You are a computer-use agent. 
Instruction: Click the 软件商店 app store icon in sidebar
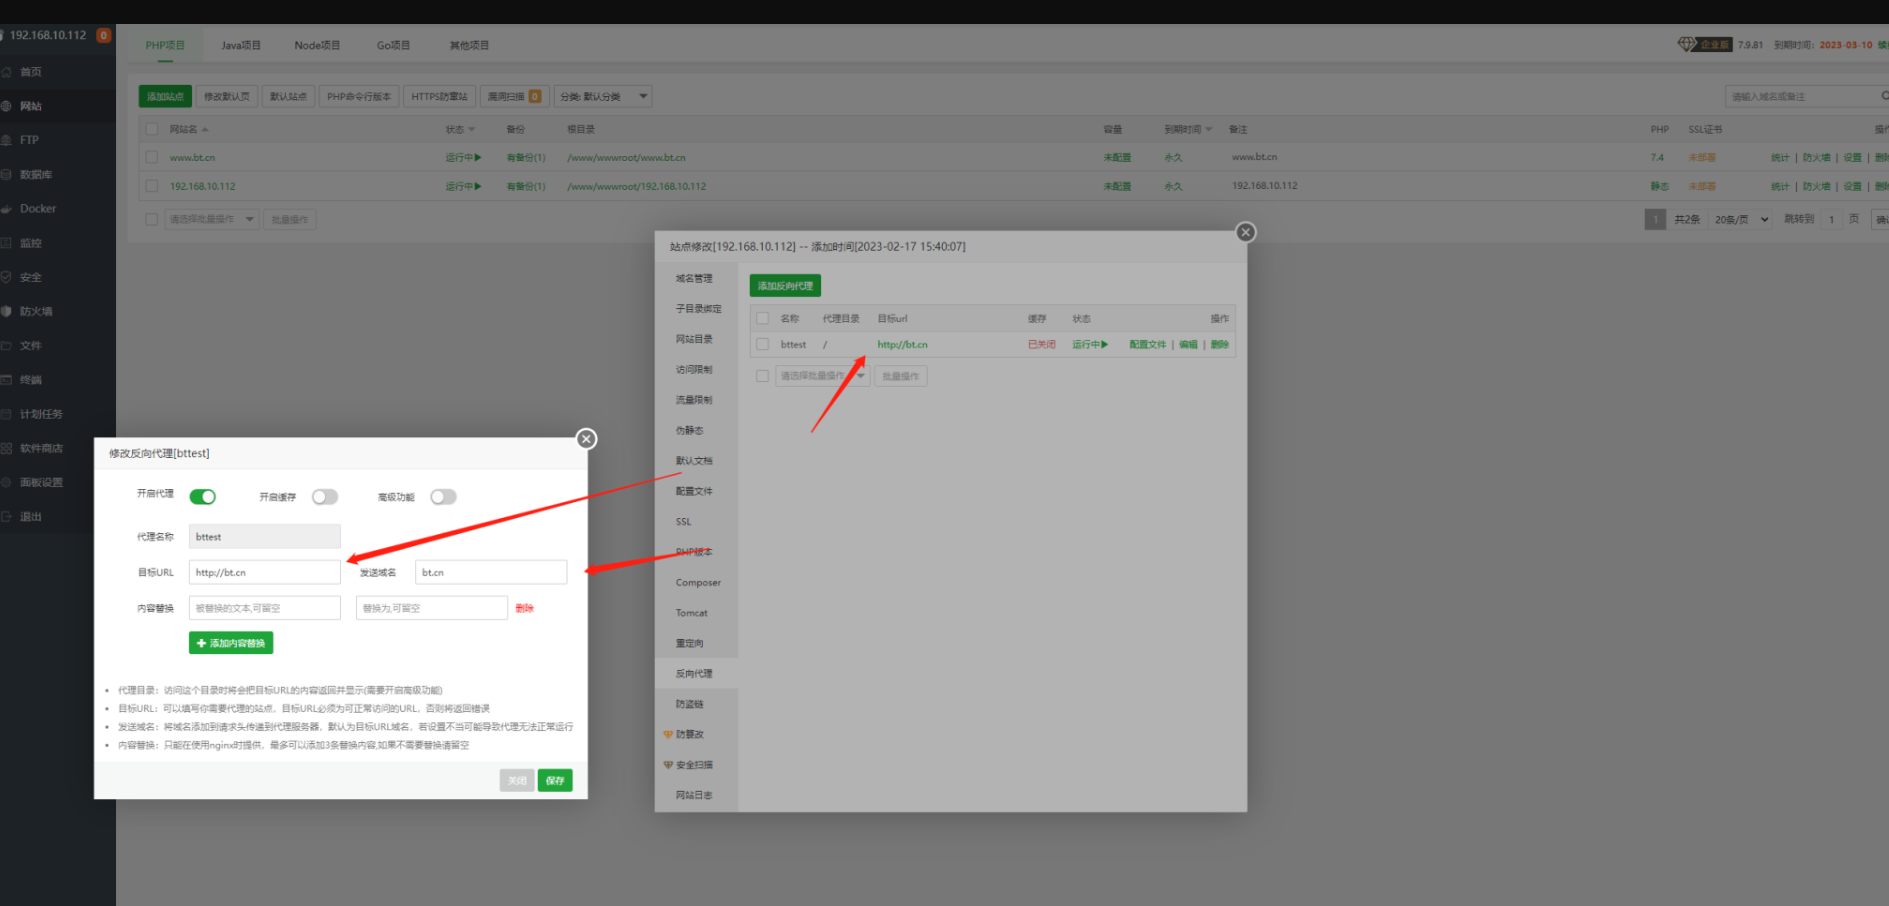click(x=6, y=448)
